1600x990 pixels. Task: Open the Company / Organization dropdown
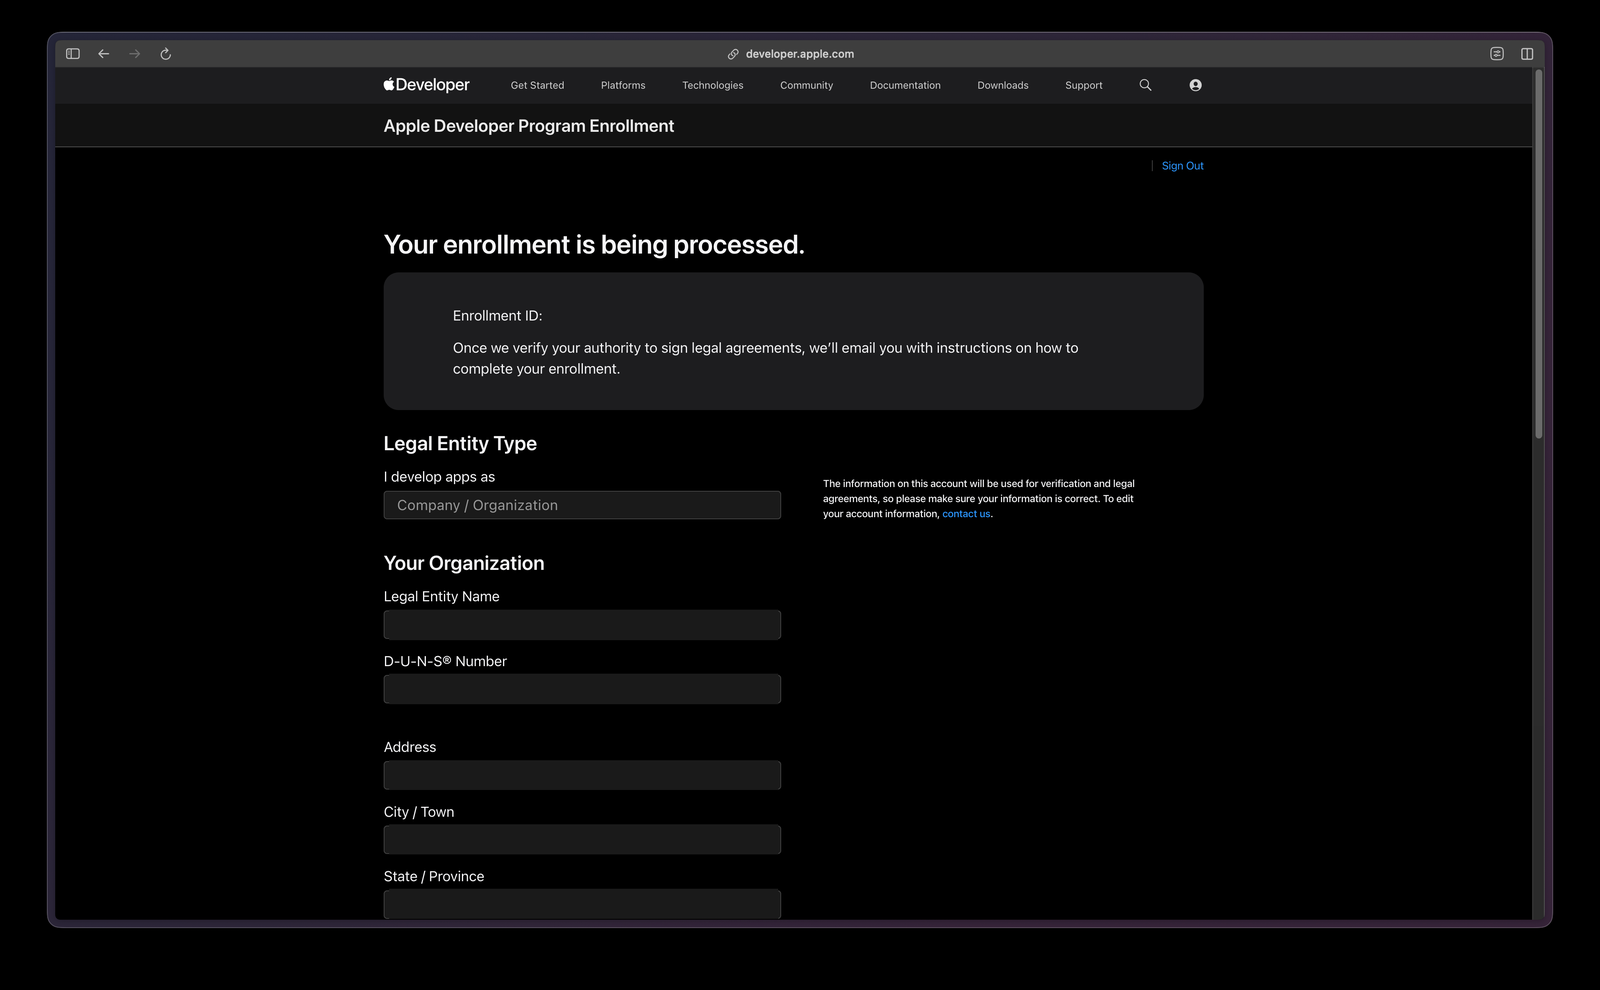click(x=582, y=505)
